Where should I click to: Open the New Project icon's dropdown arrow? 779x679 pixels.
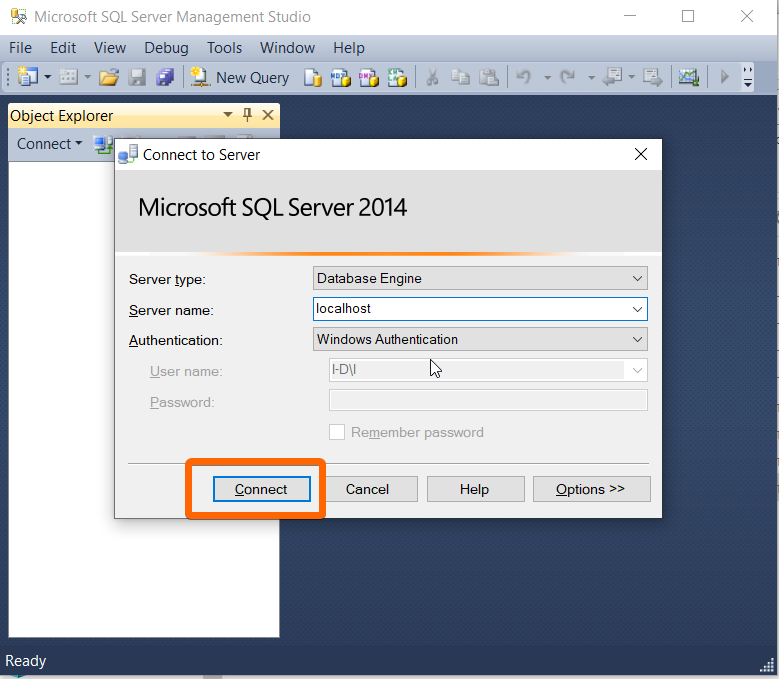48,77
